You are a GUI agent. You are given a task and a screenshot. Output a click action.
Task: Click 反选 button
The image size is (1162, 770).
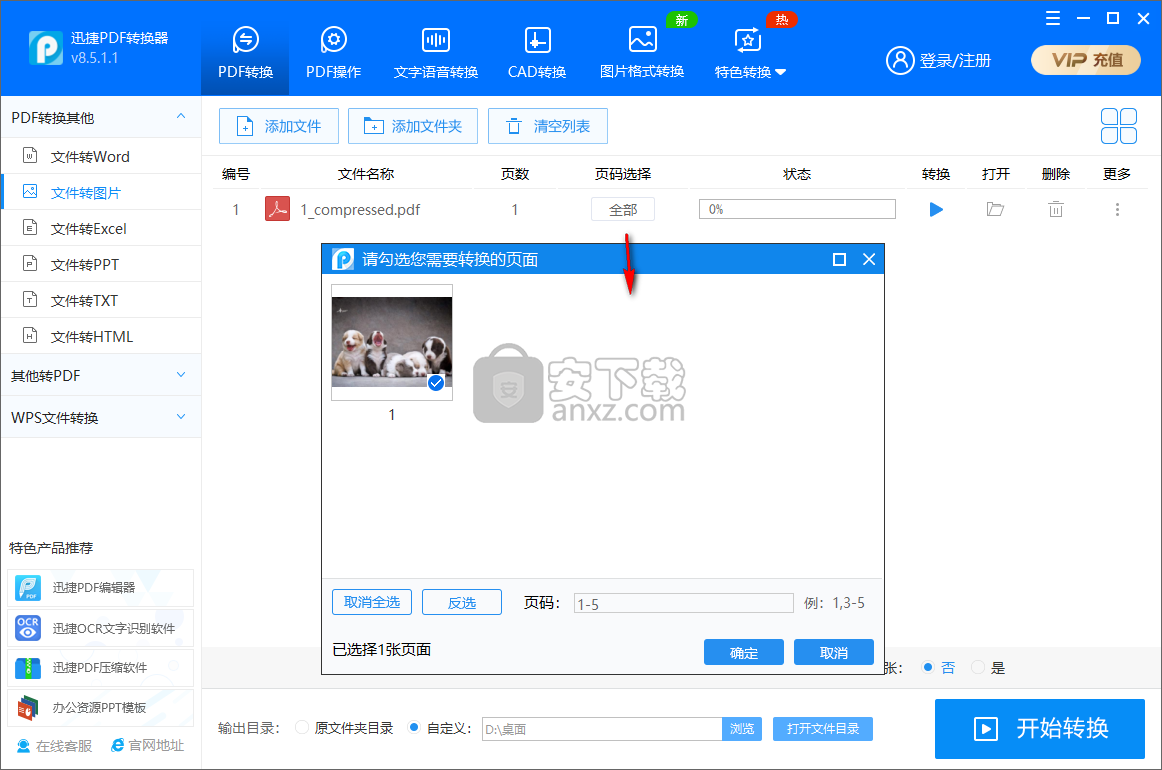click(x=462, y=603)
